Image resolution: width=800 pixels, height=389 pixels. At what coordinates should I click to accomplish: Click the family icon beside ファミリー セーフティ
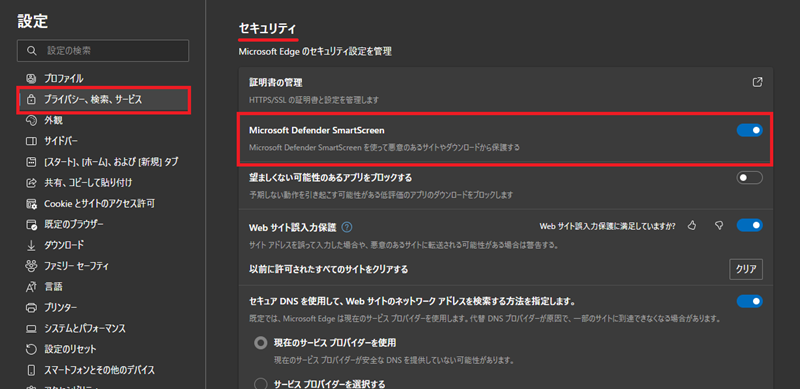32,266
